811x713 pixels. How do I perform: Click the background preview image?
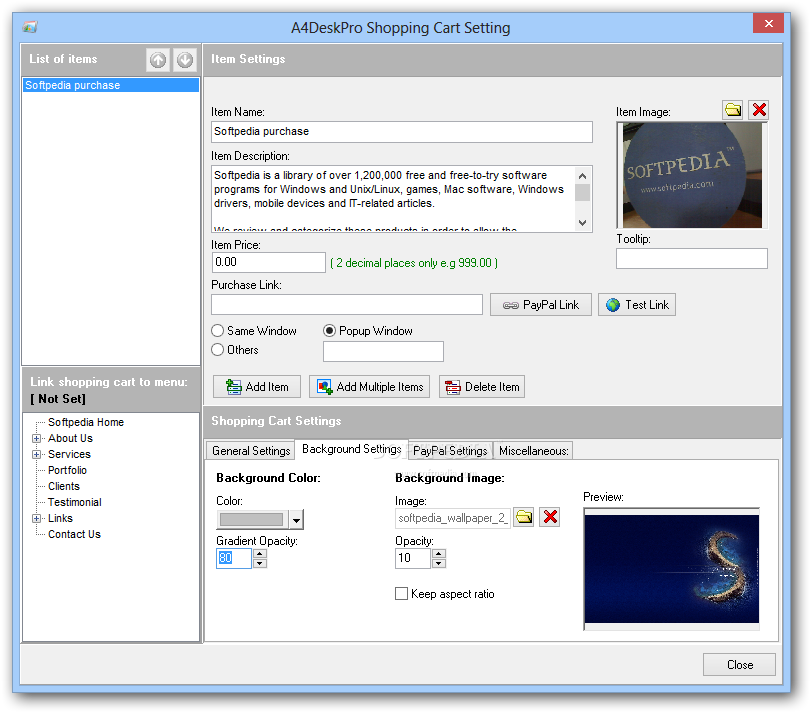click(x=672, y=569)
